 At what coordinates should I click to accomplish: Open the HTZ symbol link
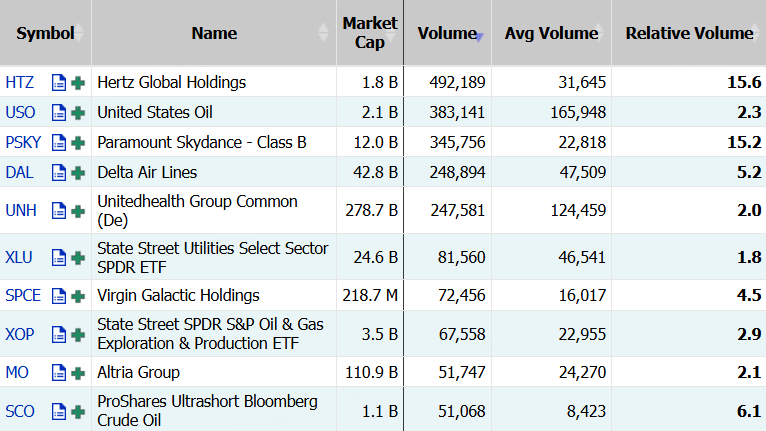19,82
